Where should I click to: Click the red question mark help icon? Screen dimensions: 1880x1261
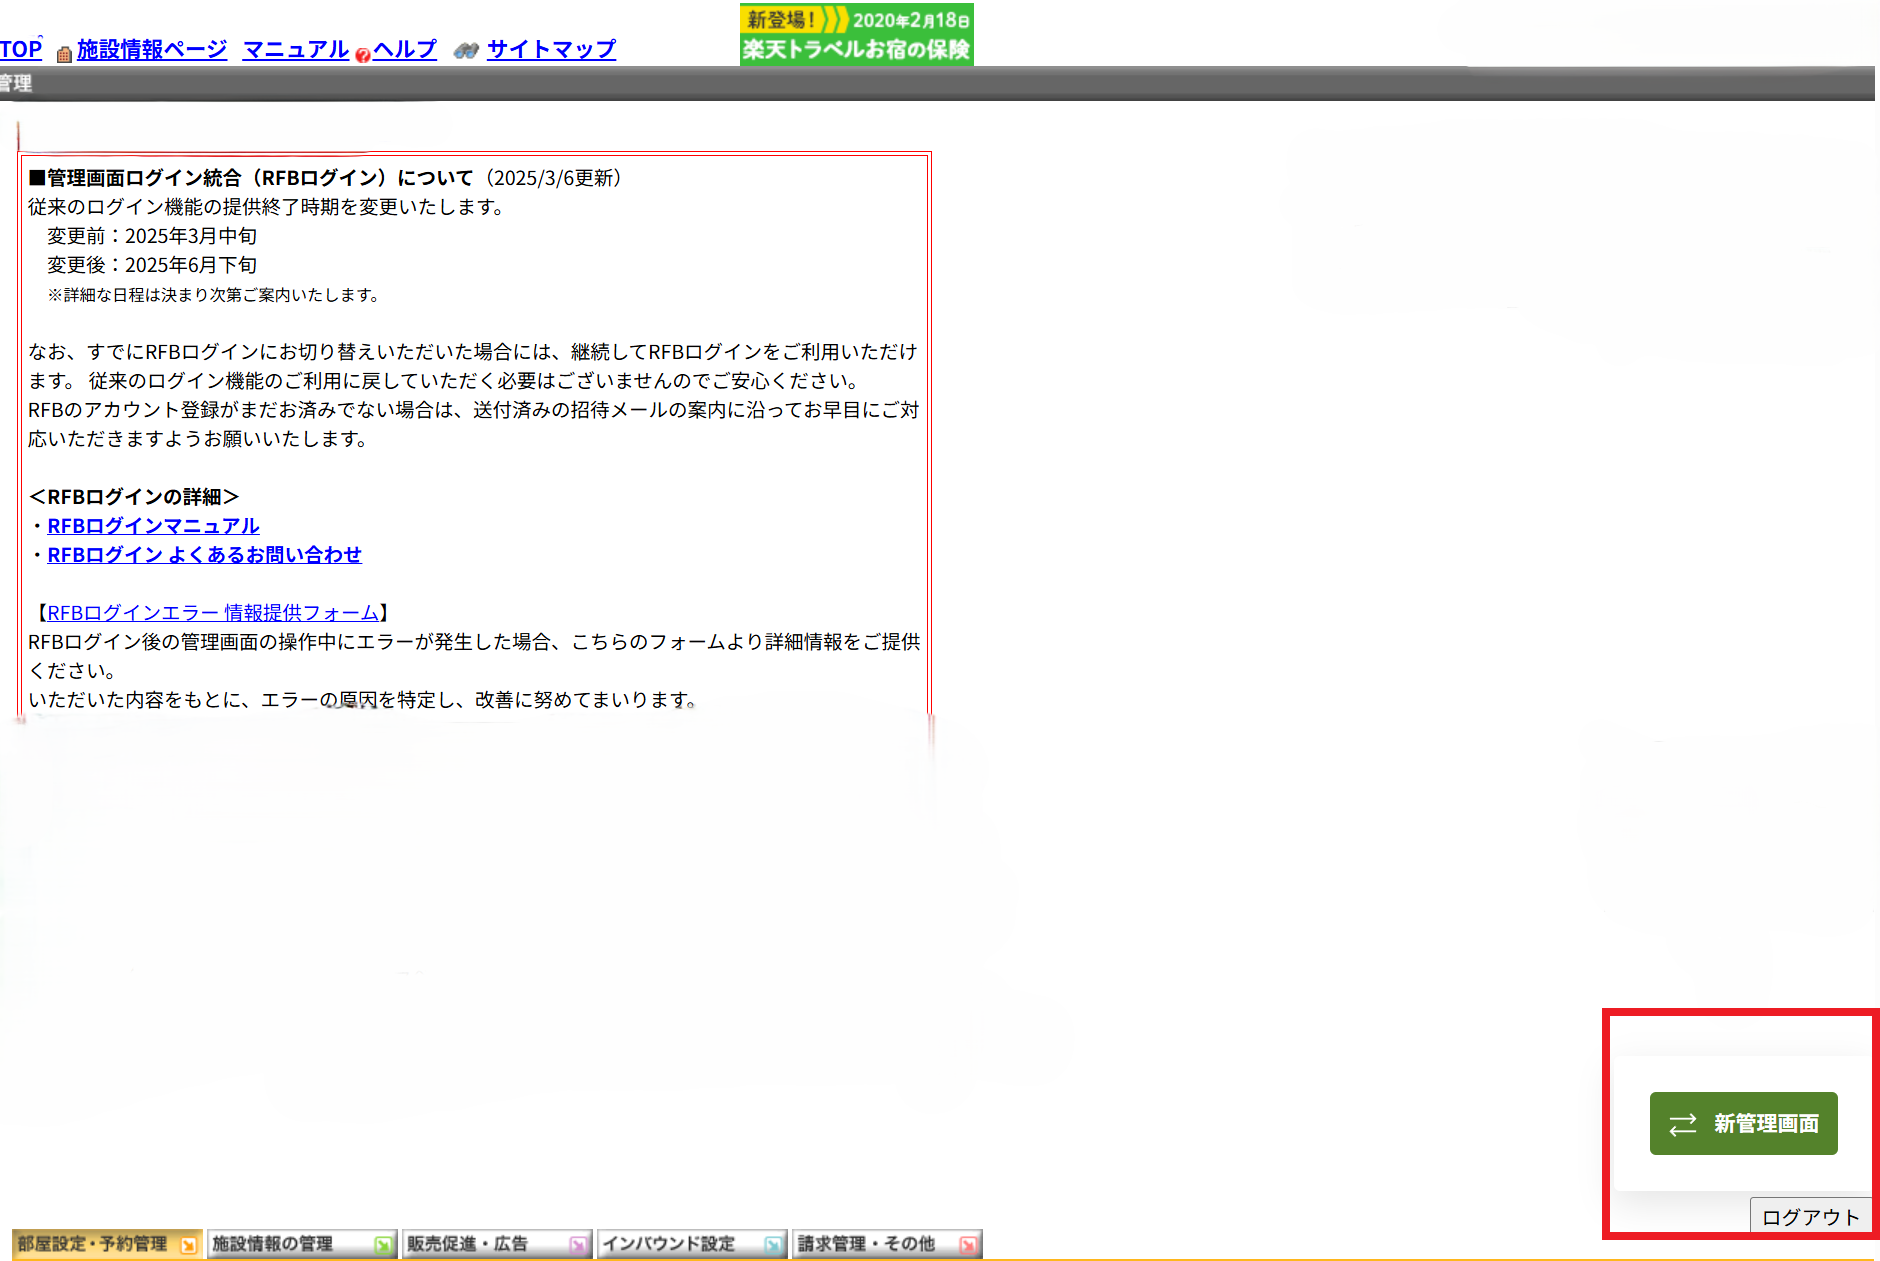tap(363, 55)
